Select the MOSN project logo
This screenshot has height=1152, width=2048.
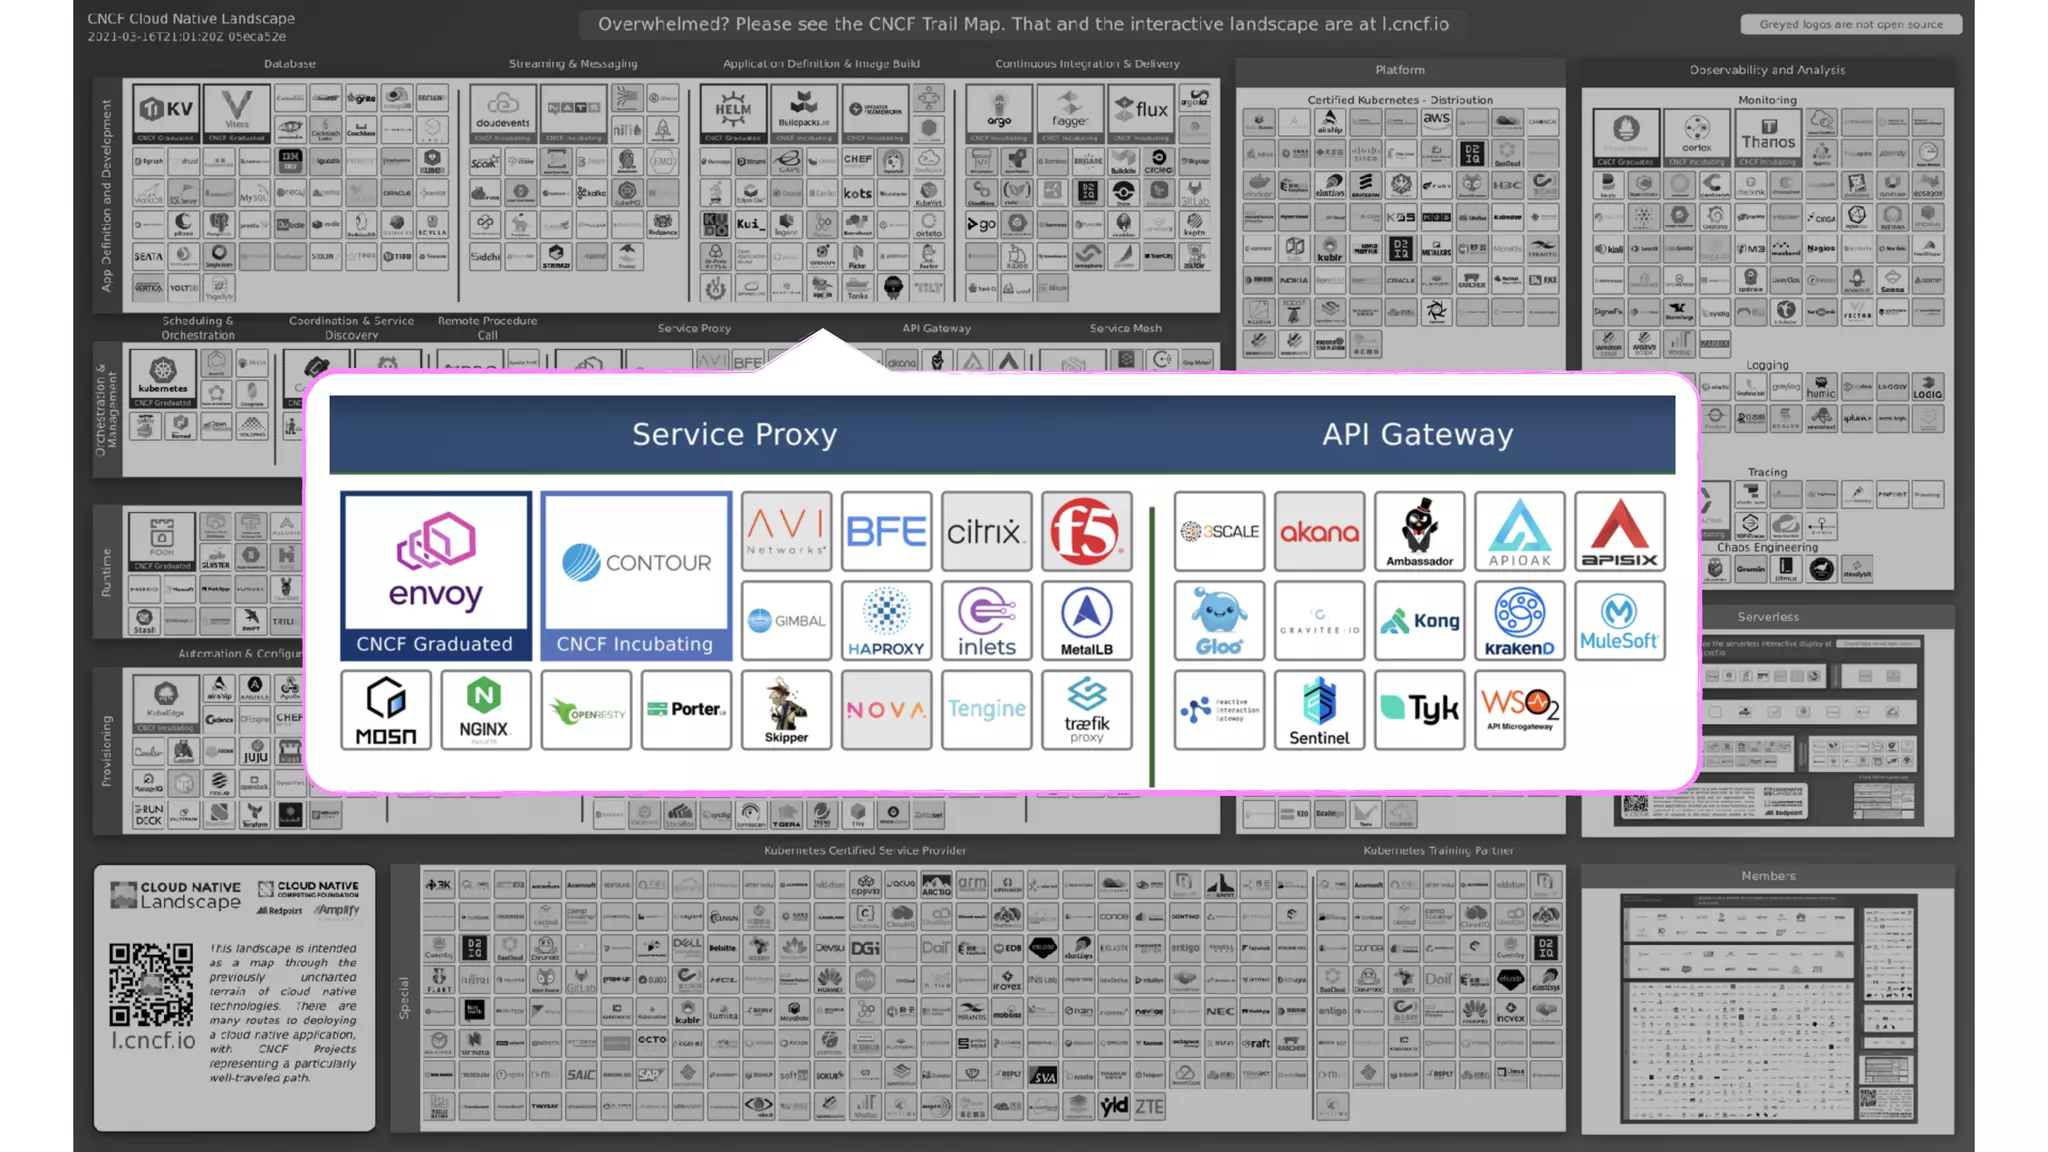pos(386,710)
